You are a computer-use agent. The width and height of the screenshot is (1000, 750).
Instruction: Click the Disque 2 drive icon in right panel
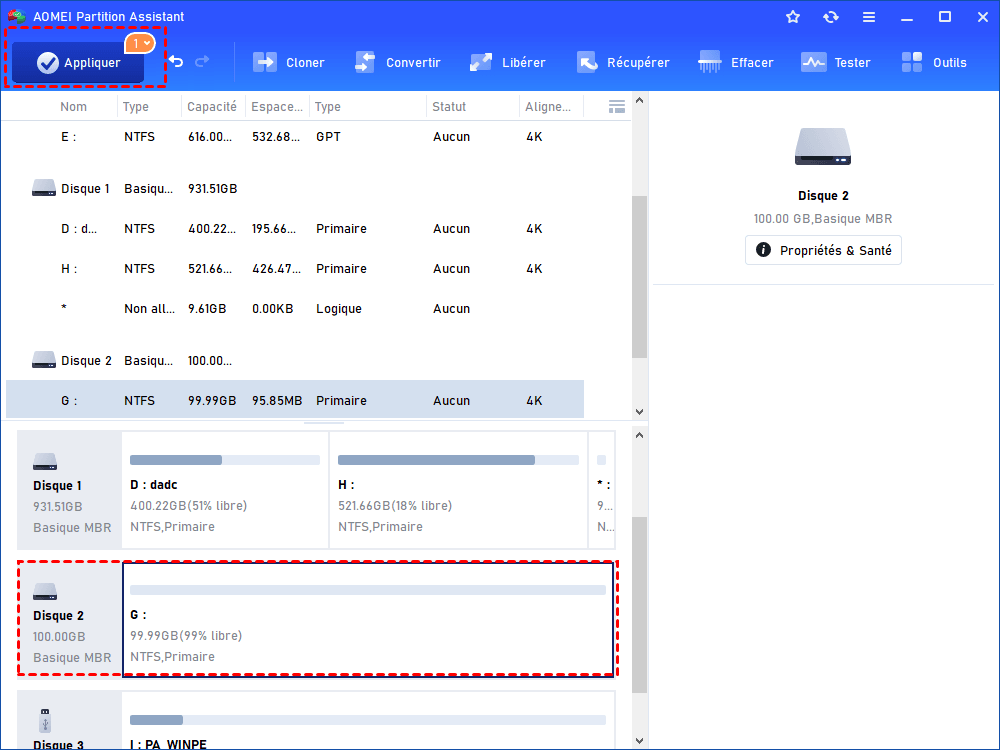823,147
